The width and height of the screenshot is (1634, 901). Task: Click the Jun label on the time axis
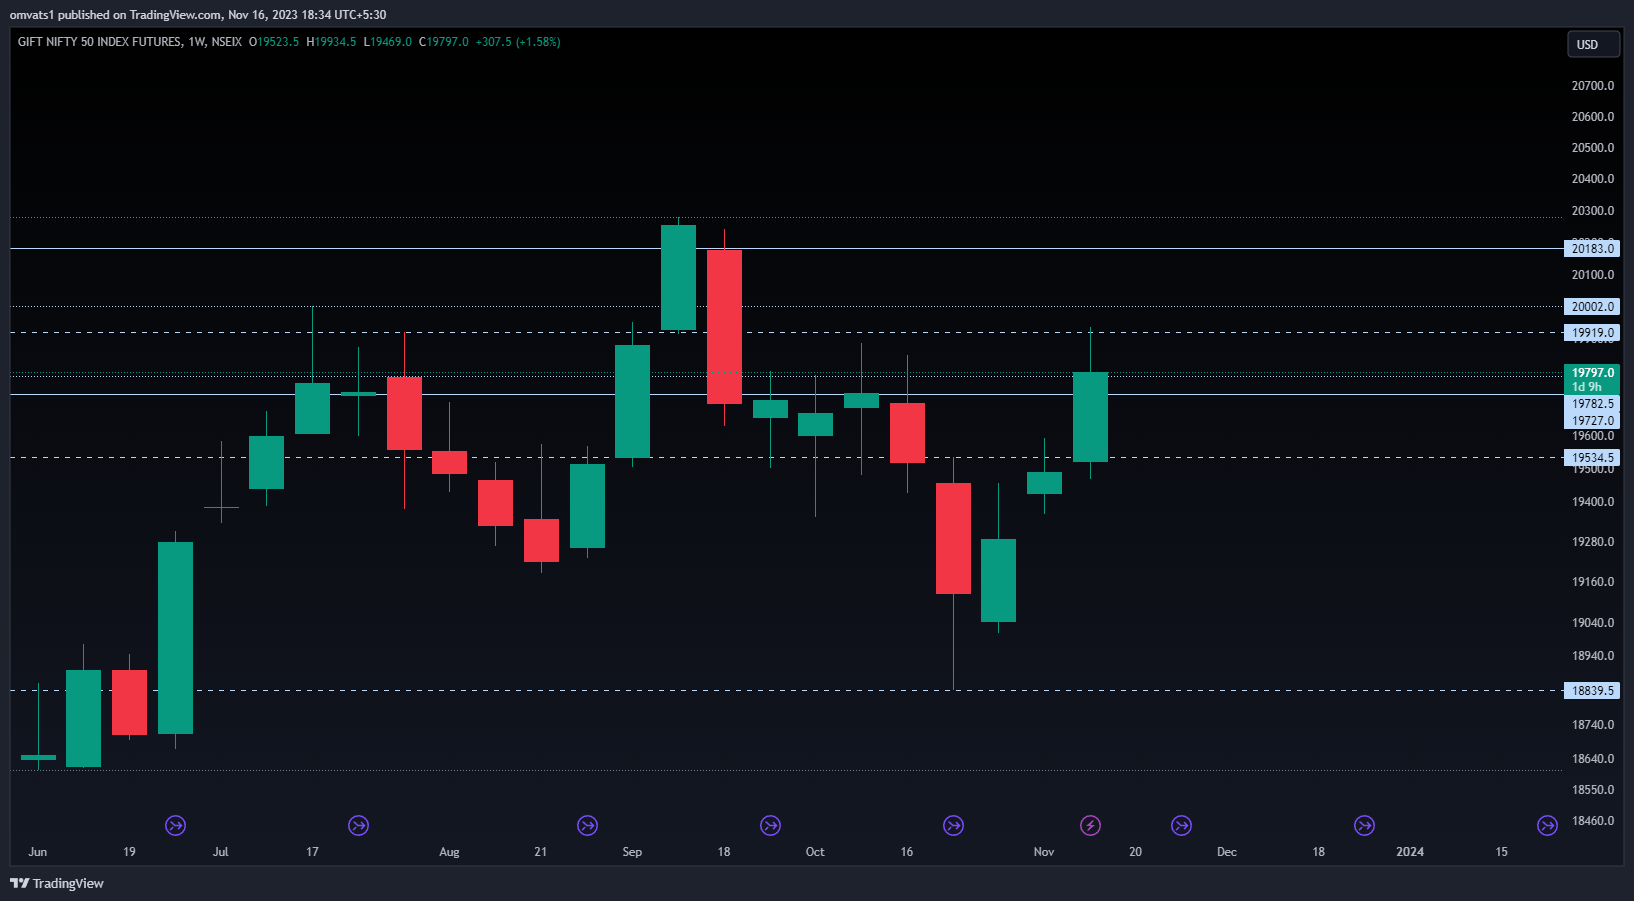(38, 852)
